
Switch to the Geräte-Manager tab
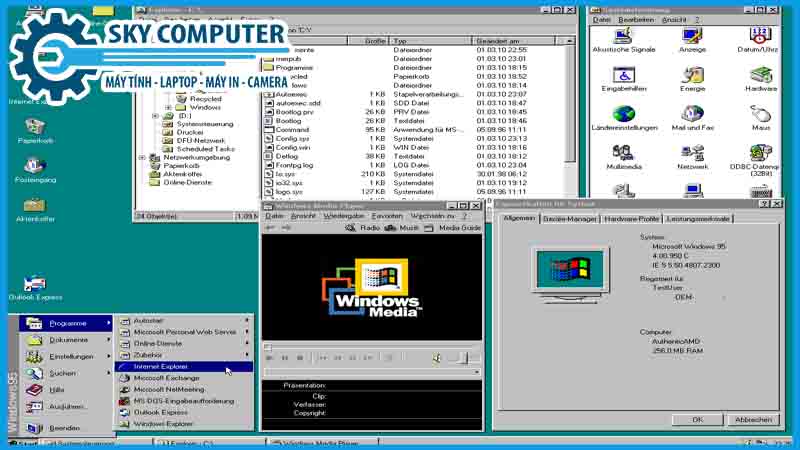point(569,219)
